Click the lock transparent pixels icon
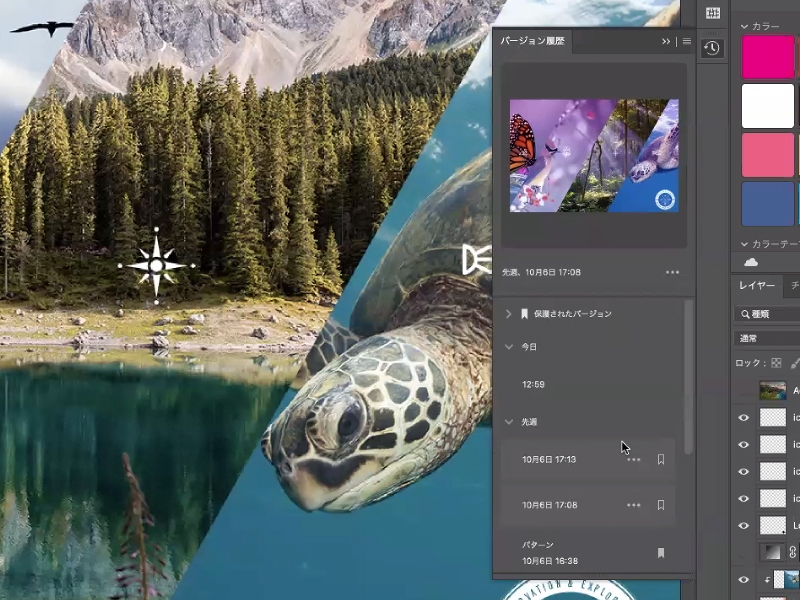The height and width of the screenshot is (600, 800). 776,363
